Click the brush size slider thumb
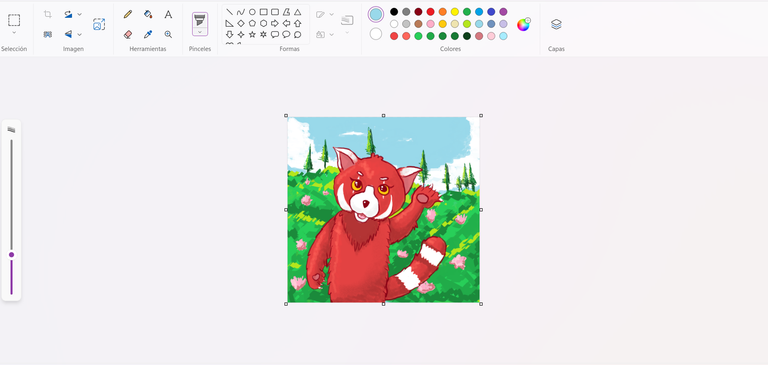Image resolution: width=768 pixels, height=365 pixels. point(11,255)
